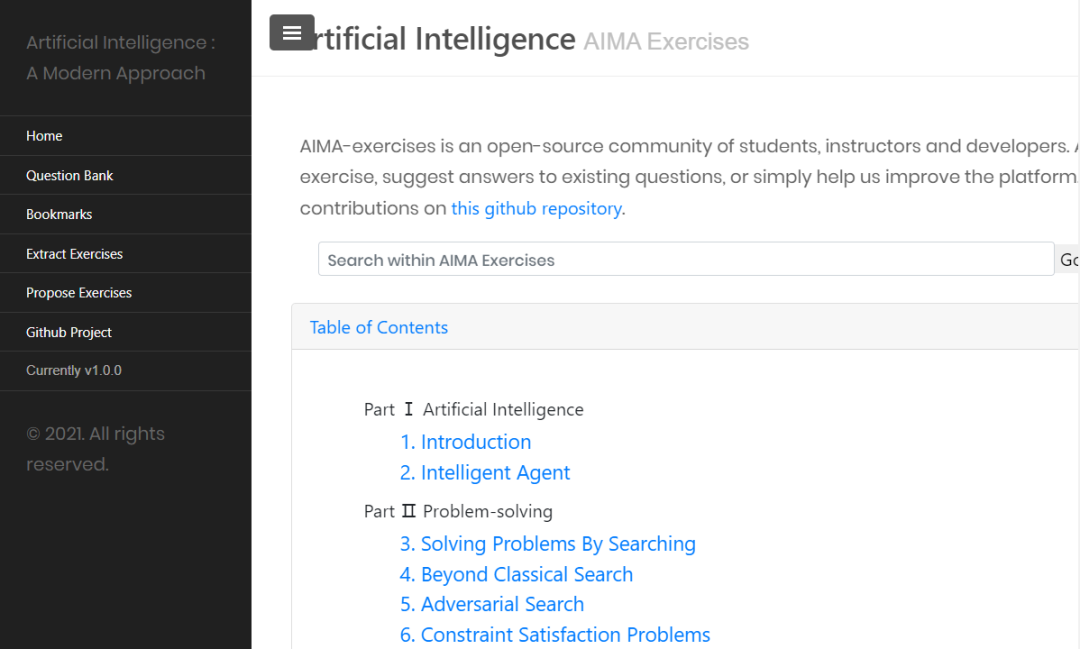Image resolution: width=1080 pixels, height=649 pixels.
Task: Open chapter 6. Constraint Satisfaction Problems
Action: [555, 635]
